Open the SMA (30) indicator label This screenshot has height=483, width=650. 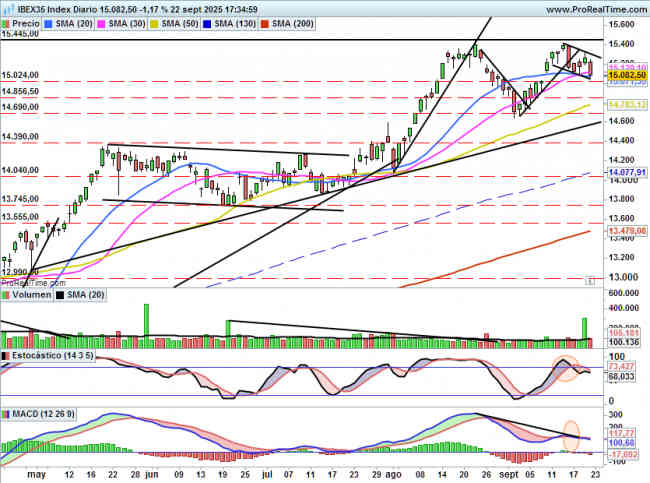(x=127, y=24)
